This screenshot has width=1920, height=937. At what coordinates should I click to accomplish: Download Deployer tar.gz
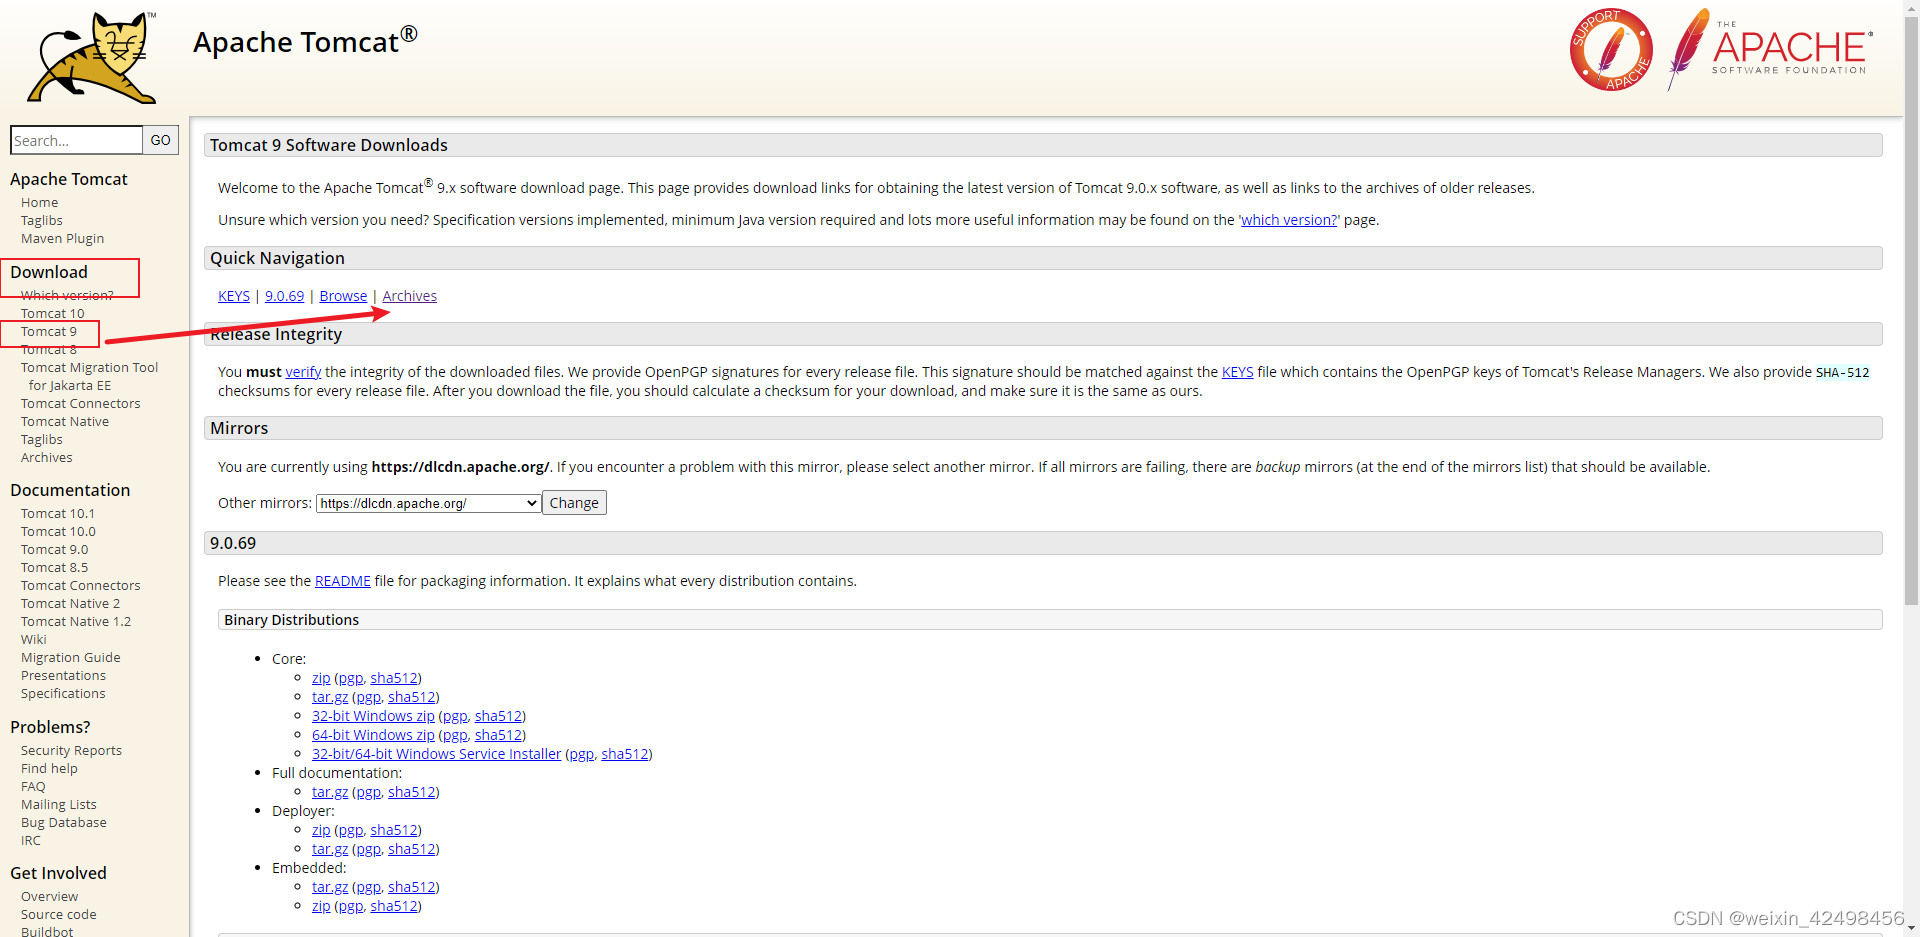tap(330, 849)
